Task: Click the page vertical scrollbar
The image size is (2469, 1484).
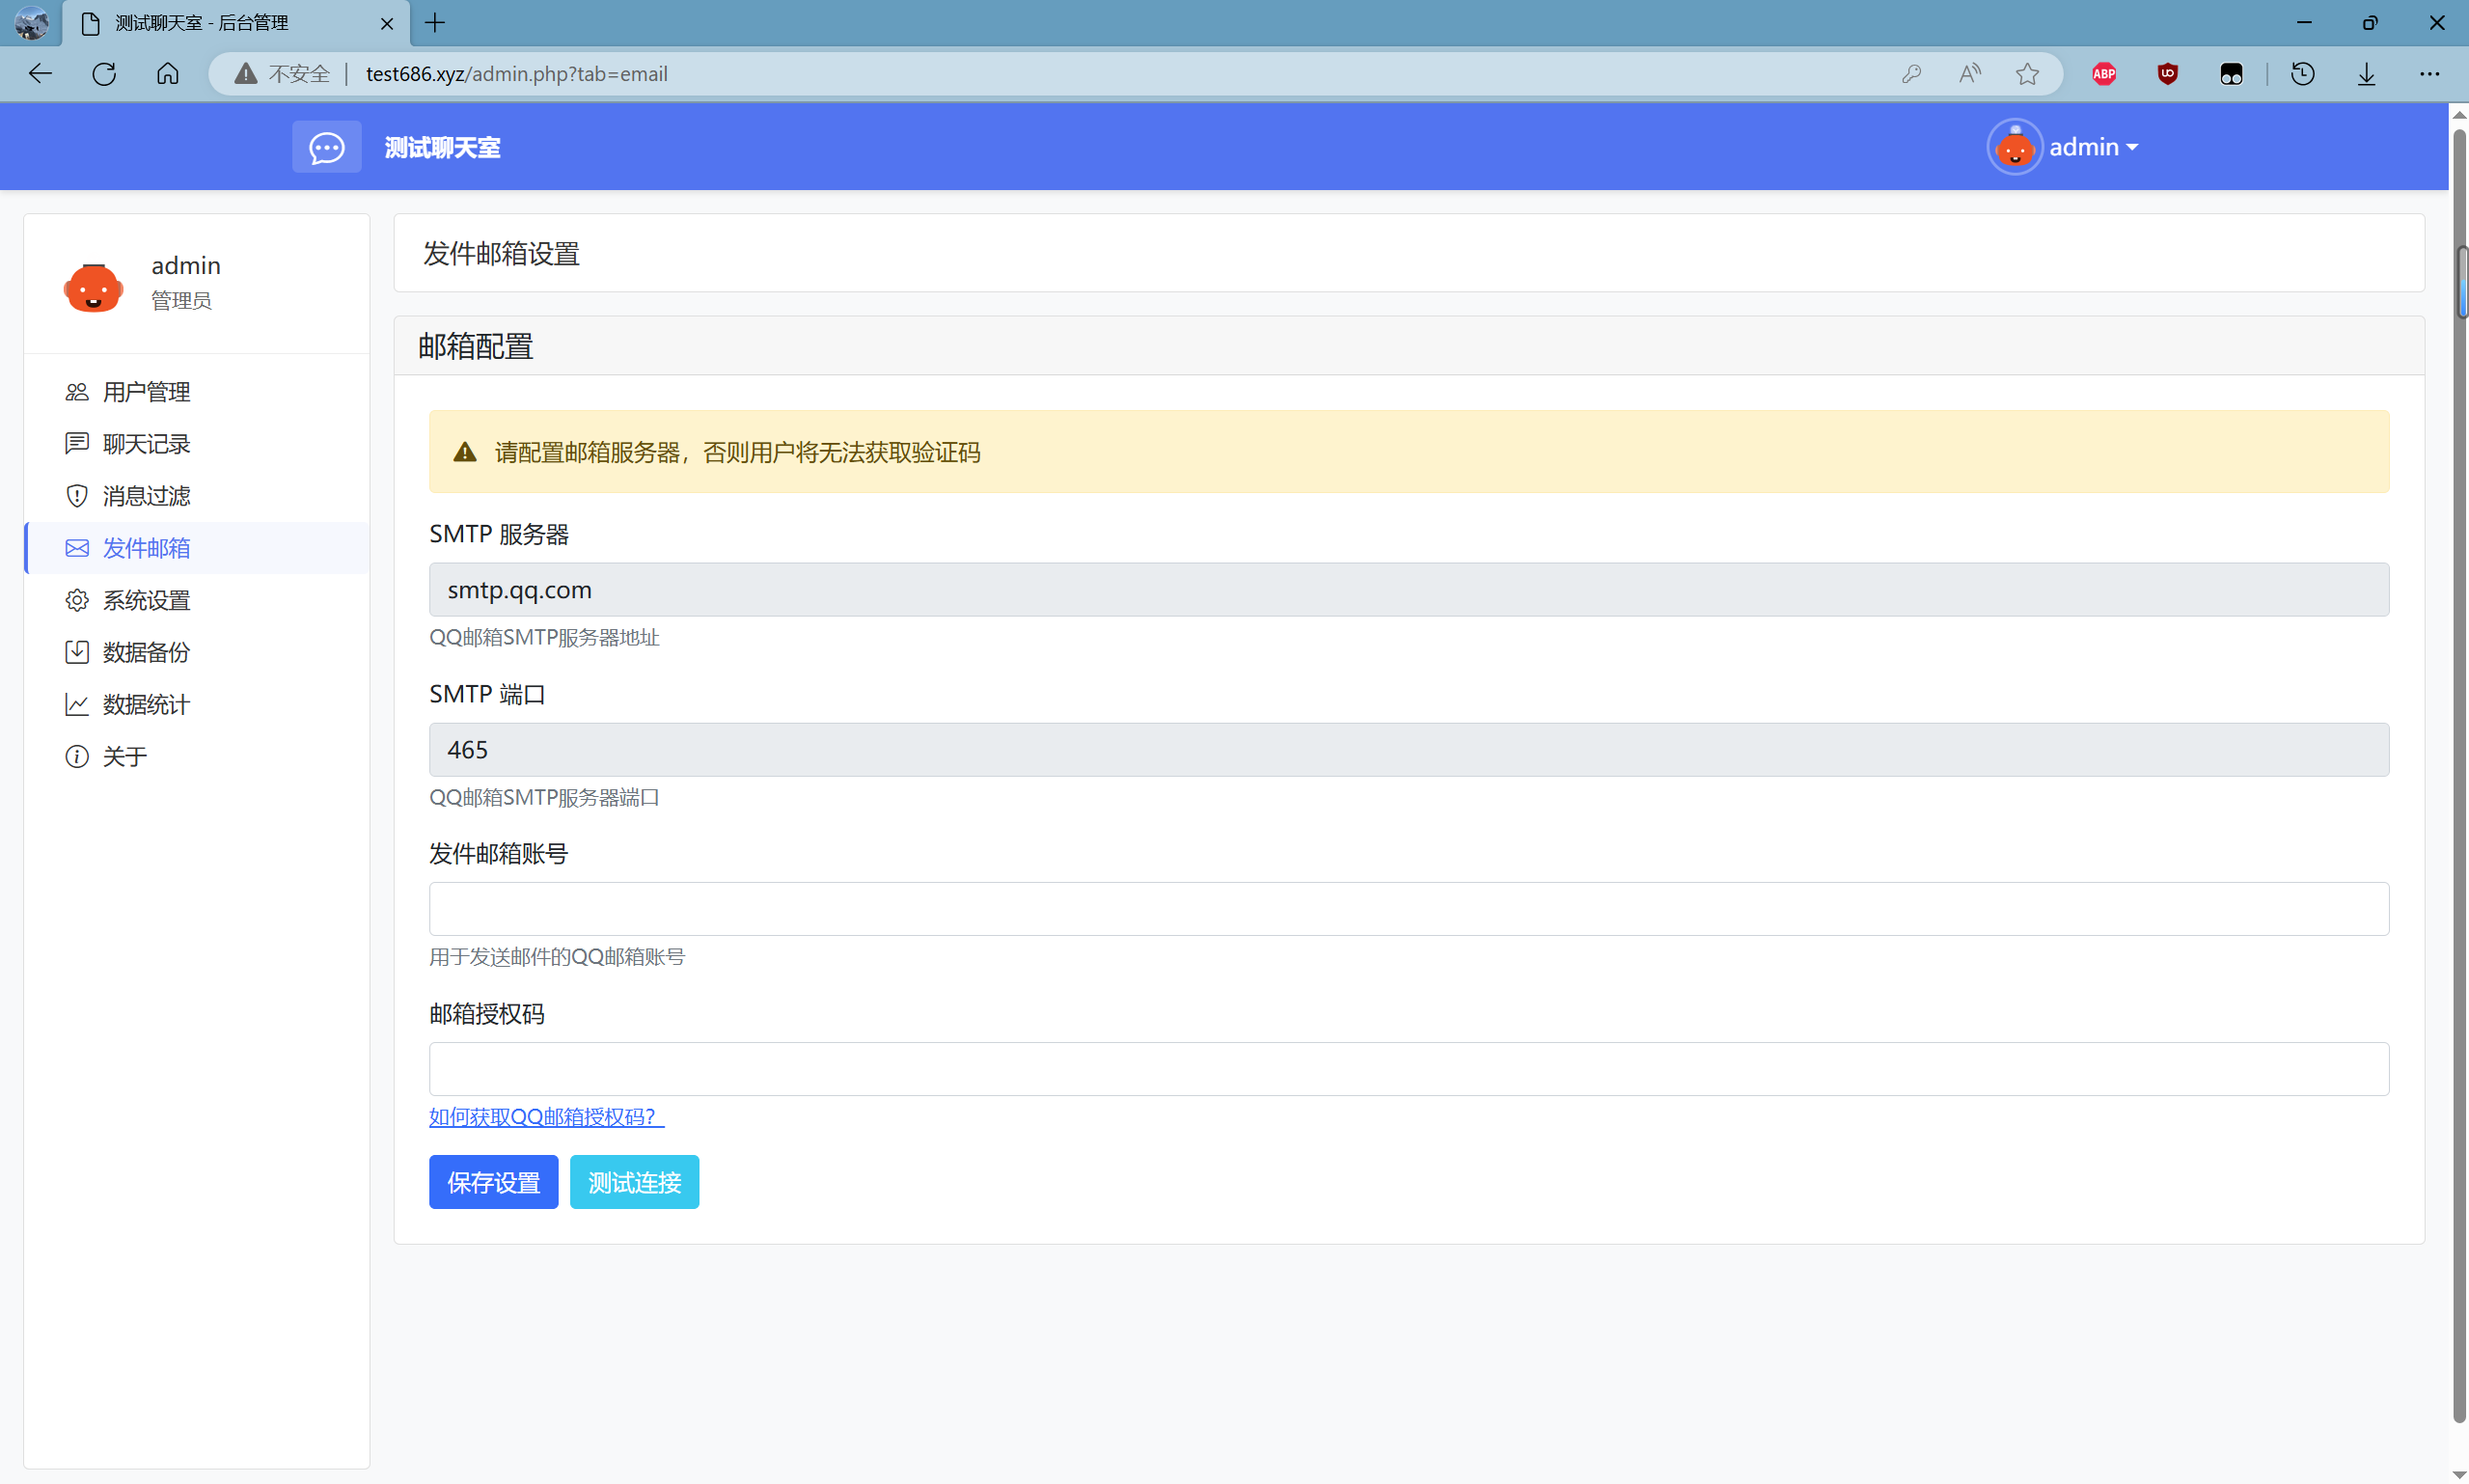Action: click(x=2459, y=800)
